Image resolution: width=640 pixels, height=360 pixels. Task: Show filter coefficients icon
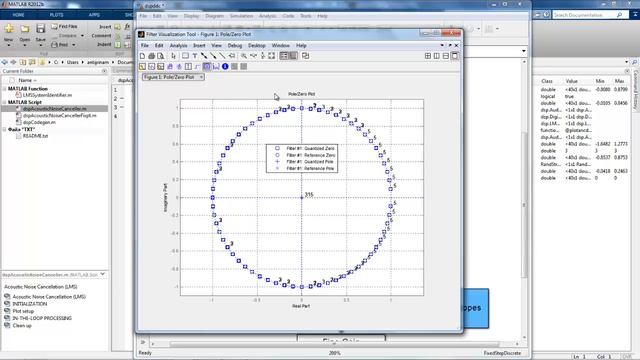pyautogui.click(x=216, y=67)
